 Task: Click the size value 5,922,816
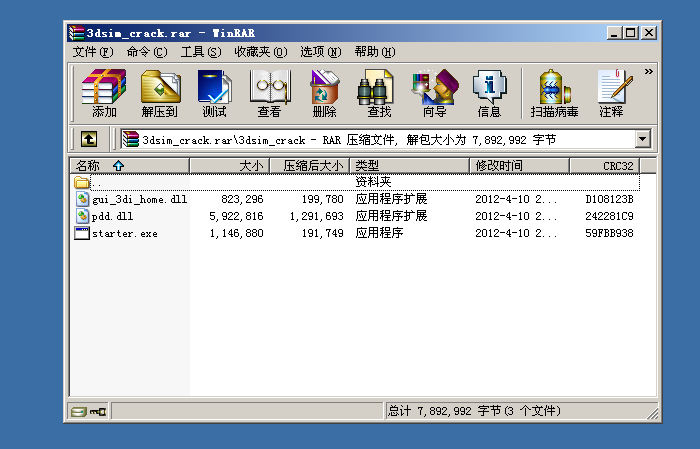tap(236, 216)
